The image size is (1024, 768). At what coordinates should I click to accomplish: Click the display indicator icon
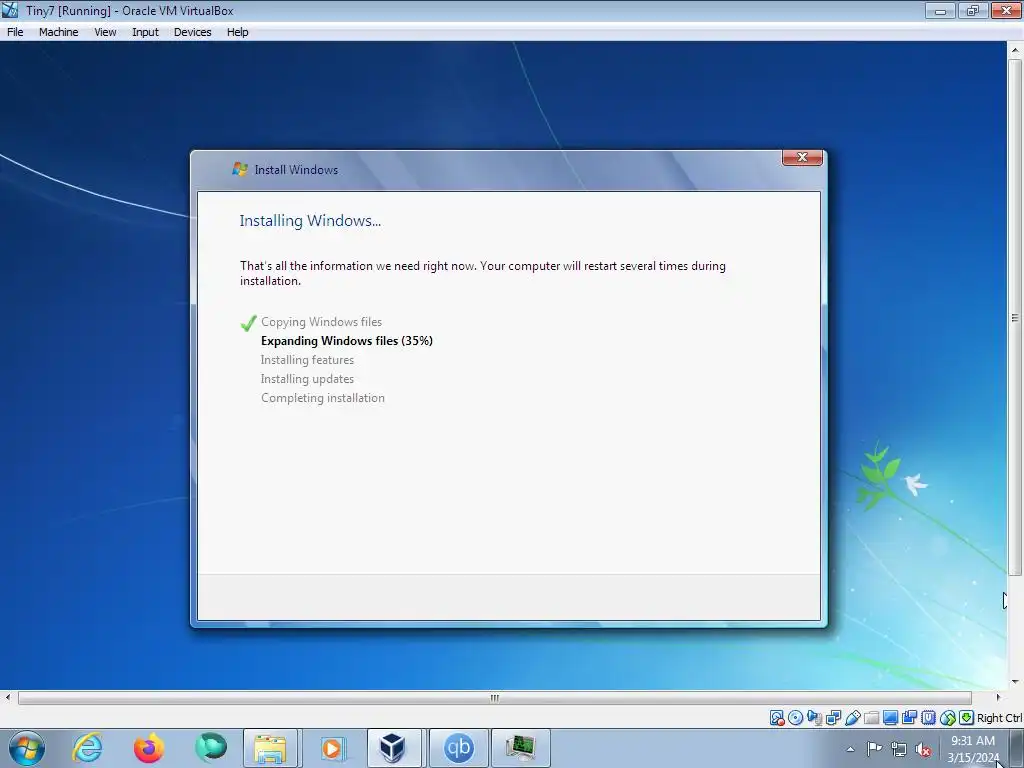coord(890,718)
